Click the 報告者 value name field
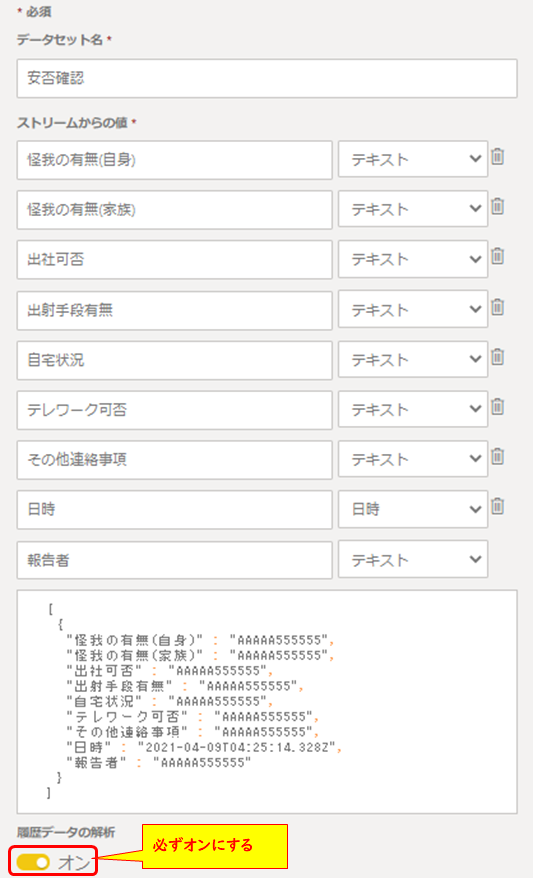Image resolution: width=533 pixels, height=878 pixels. (x=175, y=560)
